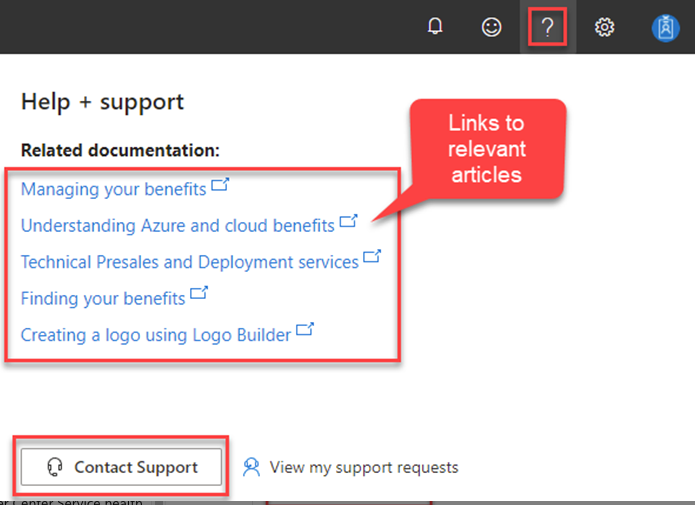The image size is (695, 505).
Task: Click person icon beside View my support requests
Action: (x=252, y=467)
